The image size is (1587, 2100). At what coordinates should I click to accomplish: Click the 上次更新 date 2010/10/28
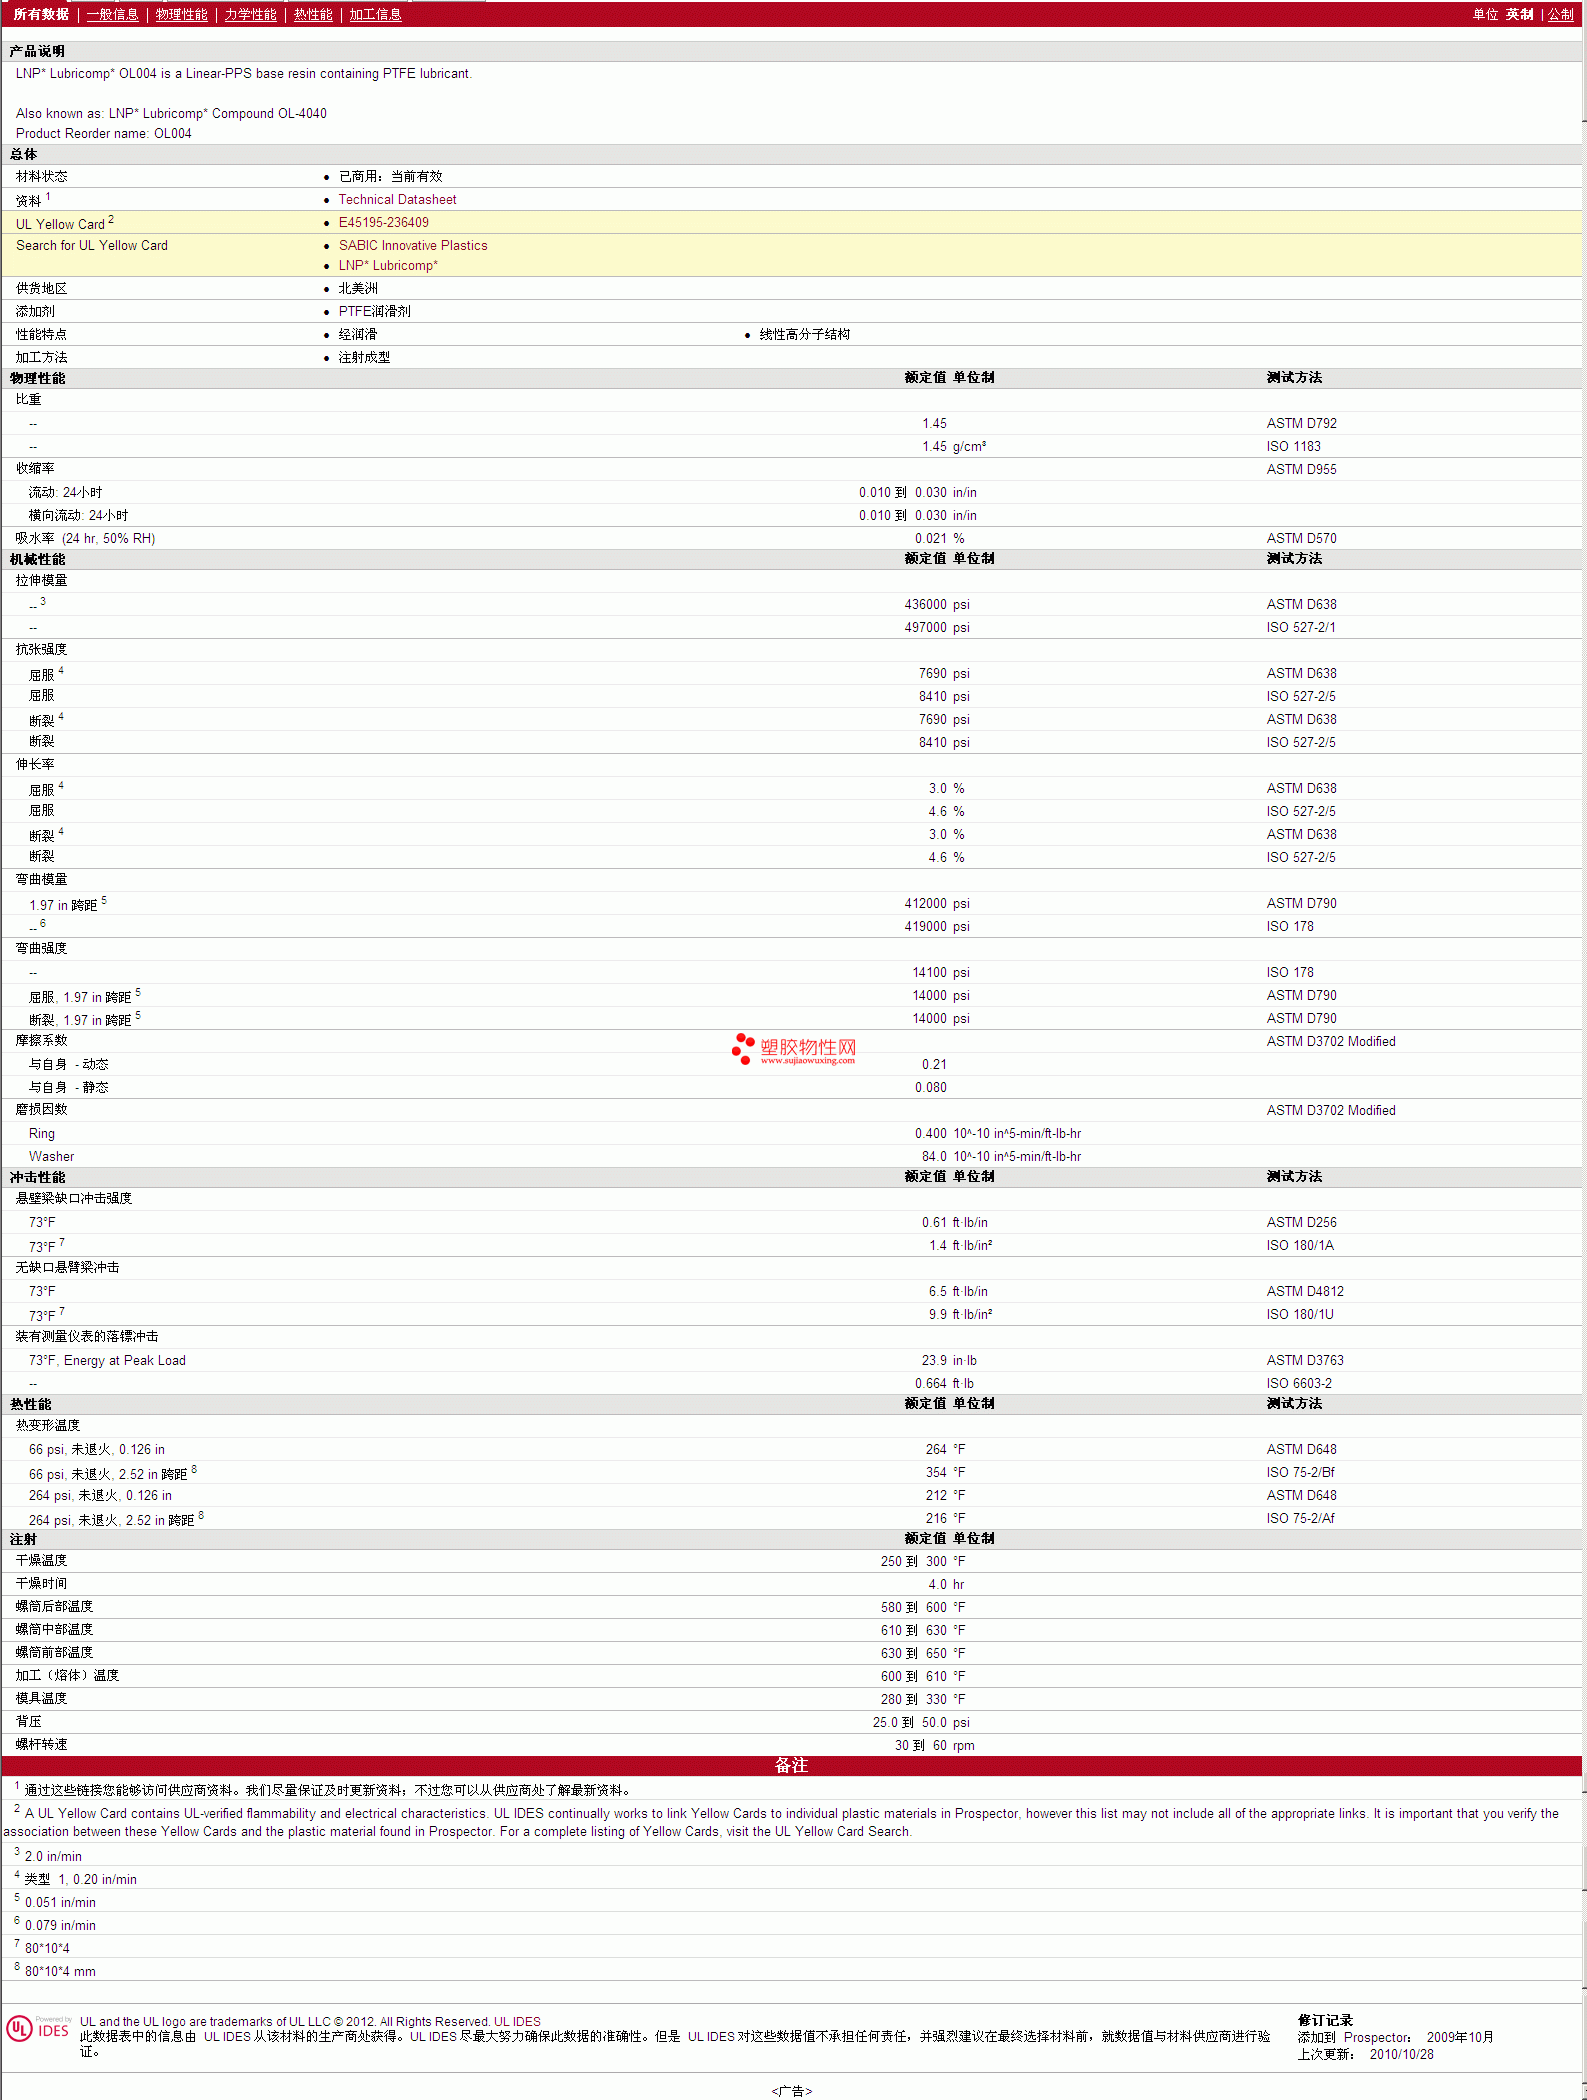pyautogui.click(x=1401, y=2054)
